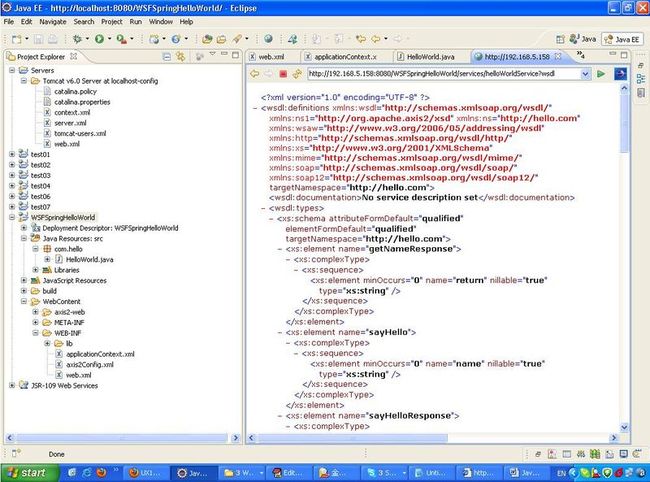
Task: Expand the test07 project
Action: 12,206
